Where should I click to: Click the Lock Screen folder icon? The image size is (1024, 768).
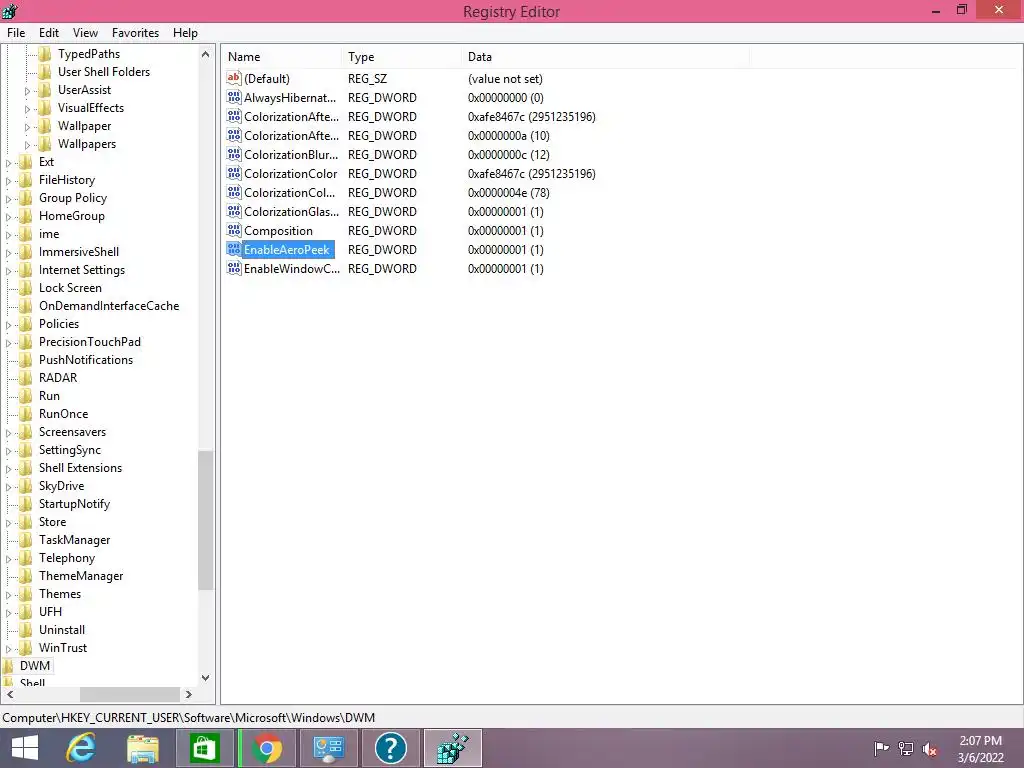25,288
